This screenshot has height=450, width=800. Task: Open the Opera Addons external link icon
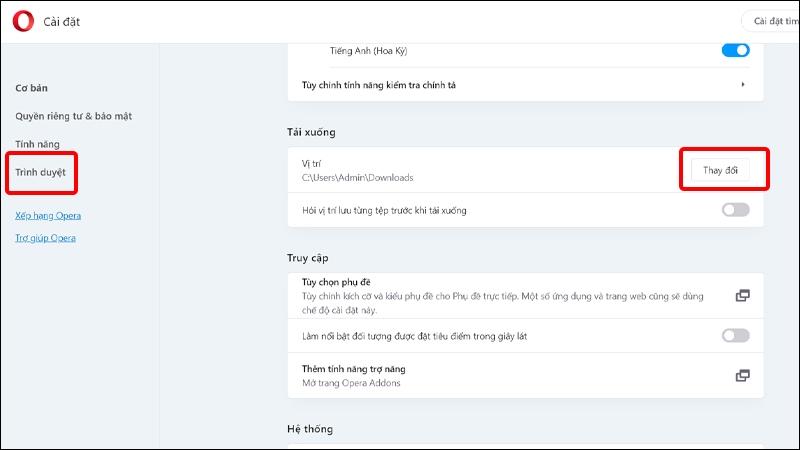click(742, 375)
